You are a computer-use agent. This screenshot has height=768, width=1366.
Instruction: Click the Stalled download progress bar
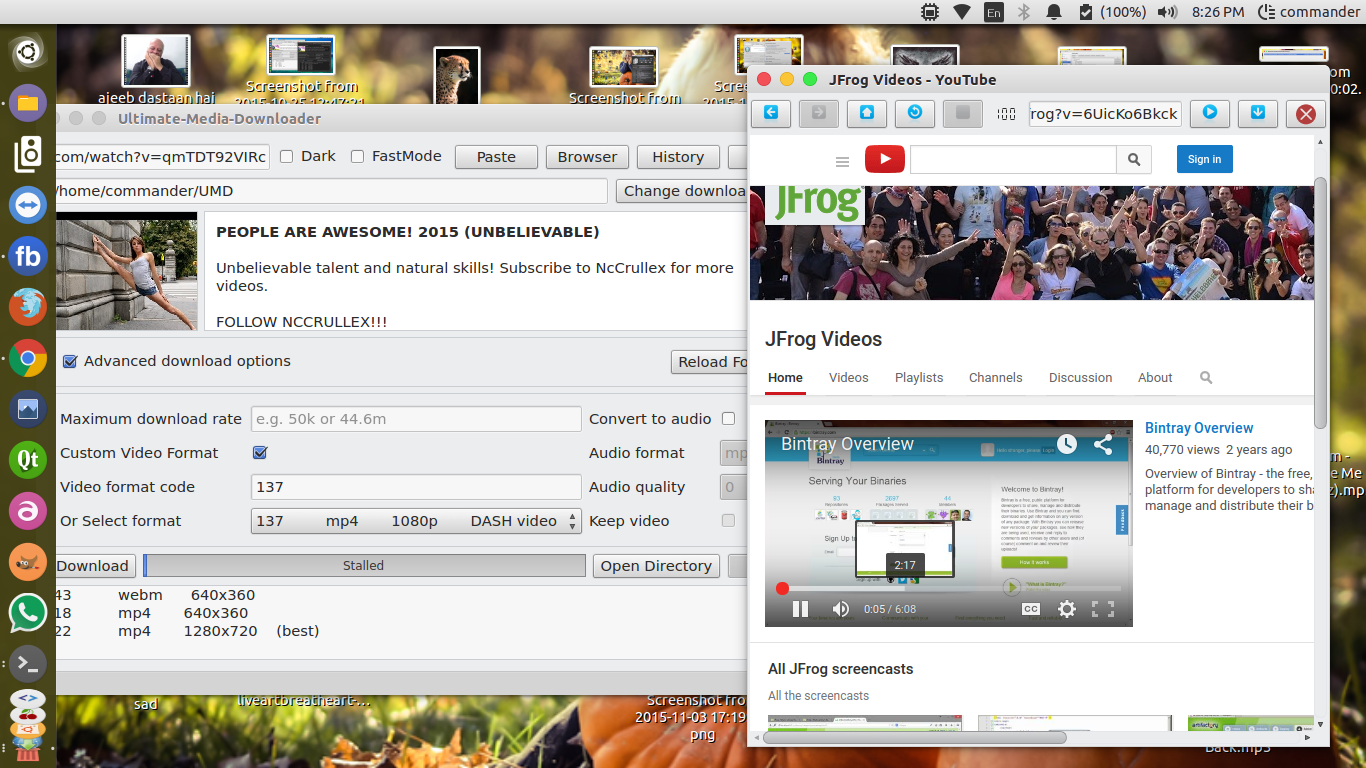point(364,566)
